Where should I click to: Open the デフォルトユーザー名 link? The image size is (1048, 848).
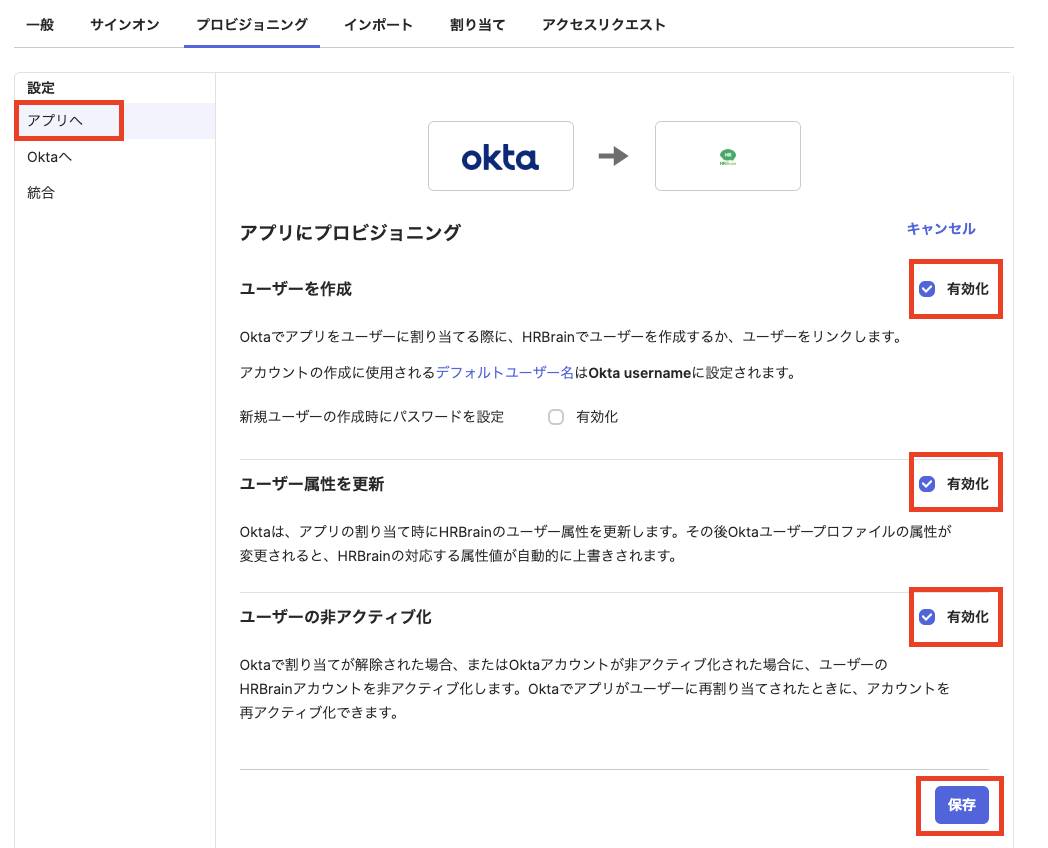click(505, 373)
